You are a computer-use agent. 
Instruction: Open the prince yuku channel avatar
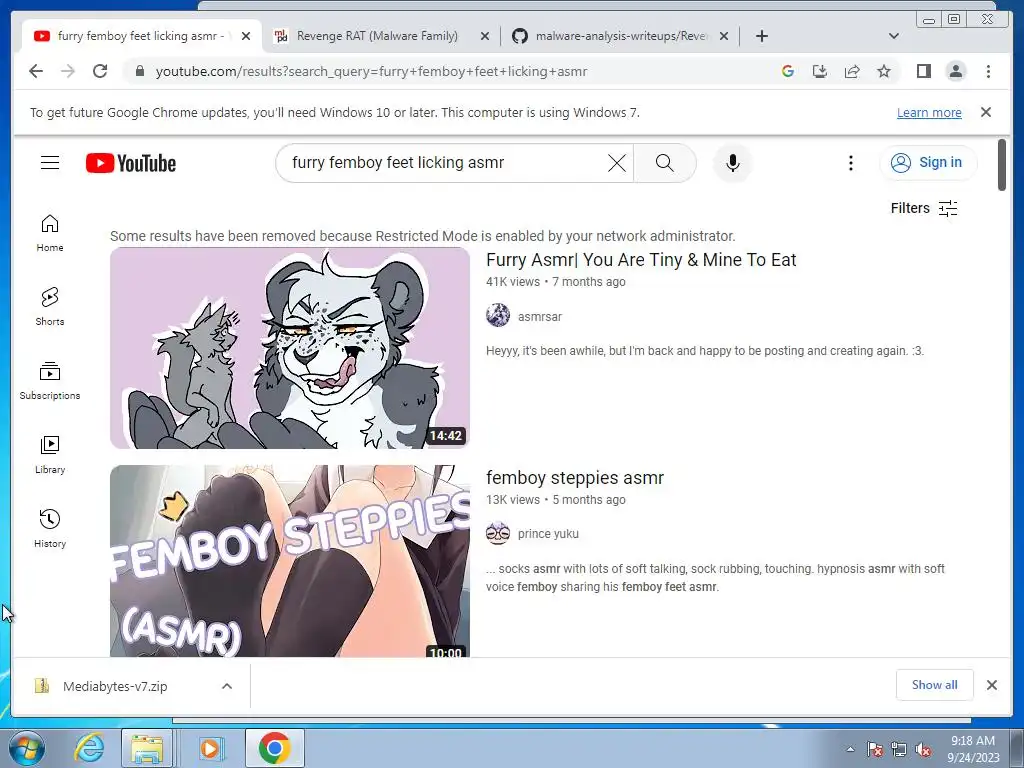coord(498,533)
